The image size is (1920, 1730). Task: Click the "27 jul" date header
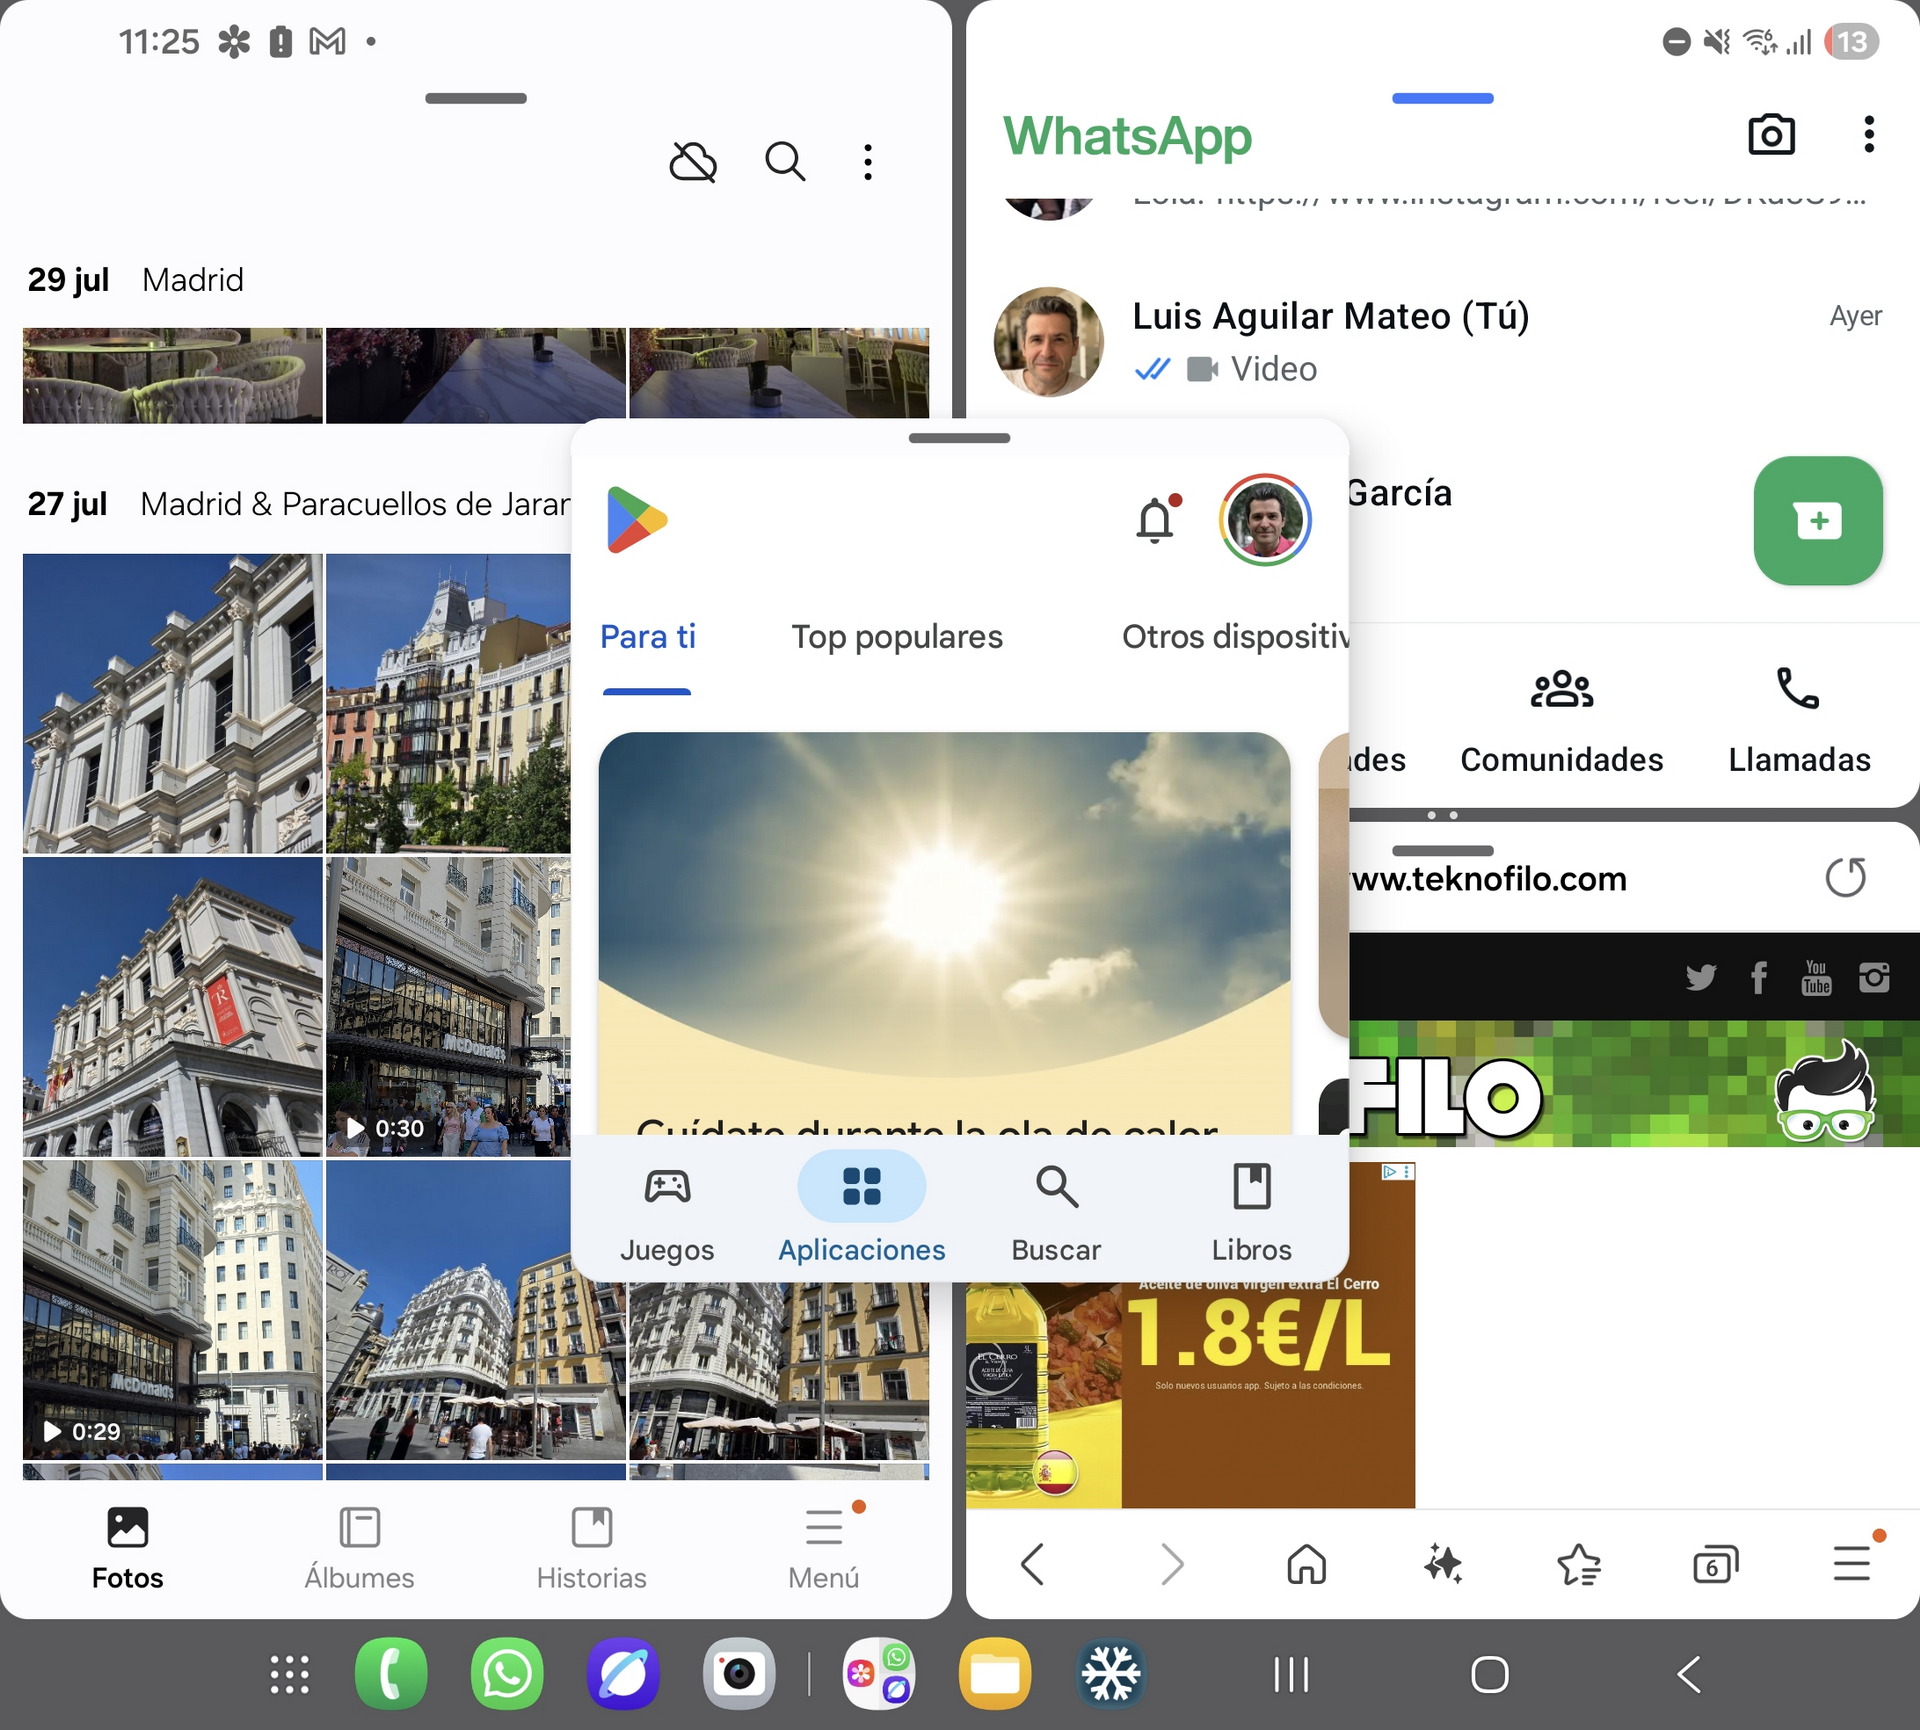[x=67, y=504]
